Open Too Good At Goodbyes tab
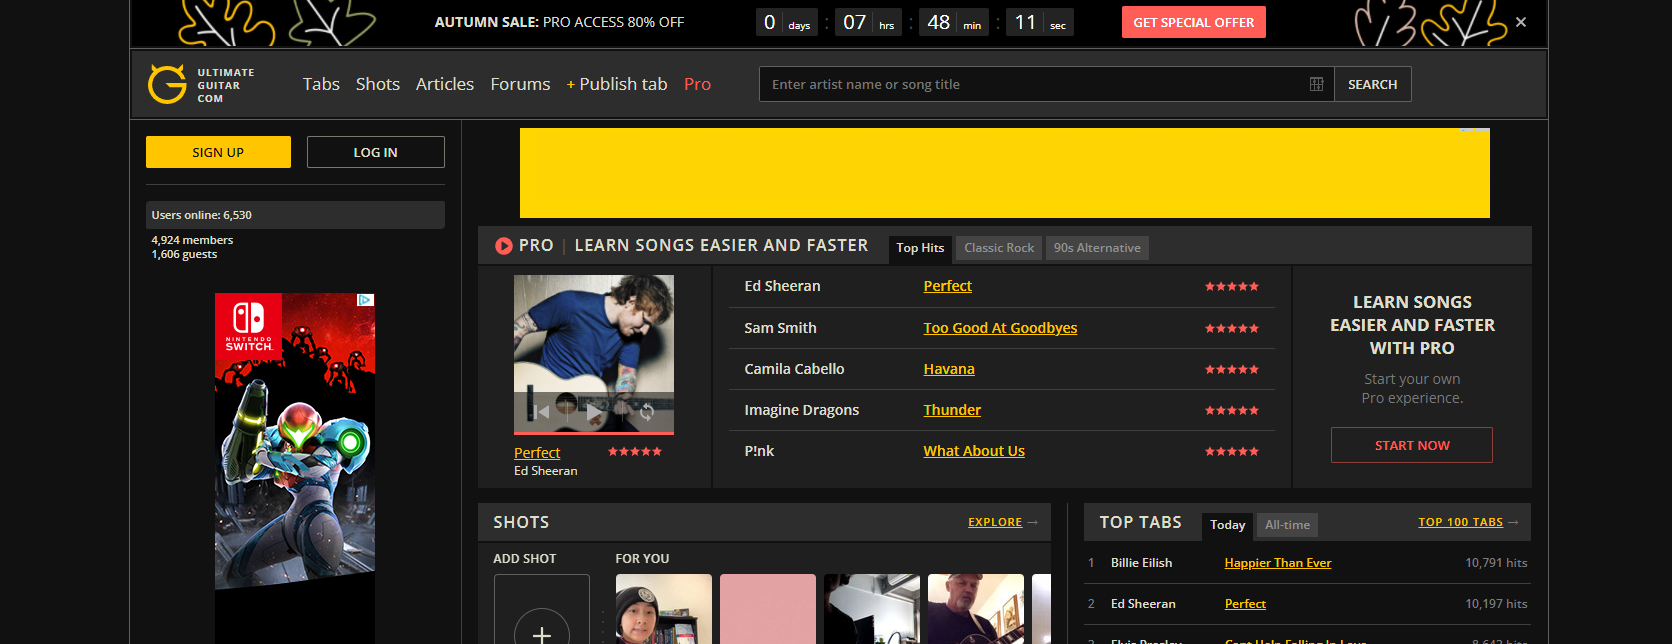This screenshot has width=1672, height=644. 1000,328
